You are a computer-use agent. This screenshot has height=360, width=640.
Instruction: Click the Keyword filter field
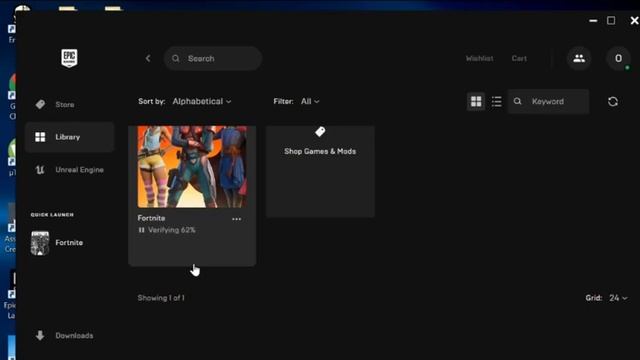tap(549, 101)
